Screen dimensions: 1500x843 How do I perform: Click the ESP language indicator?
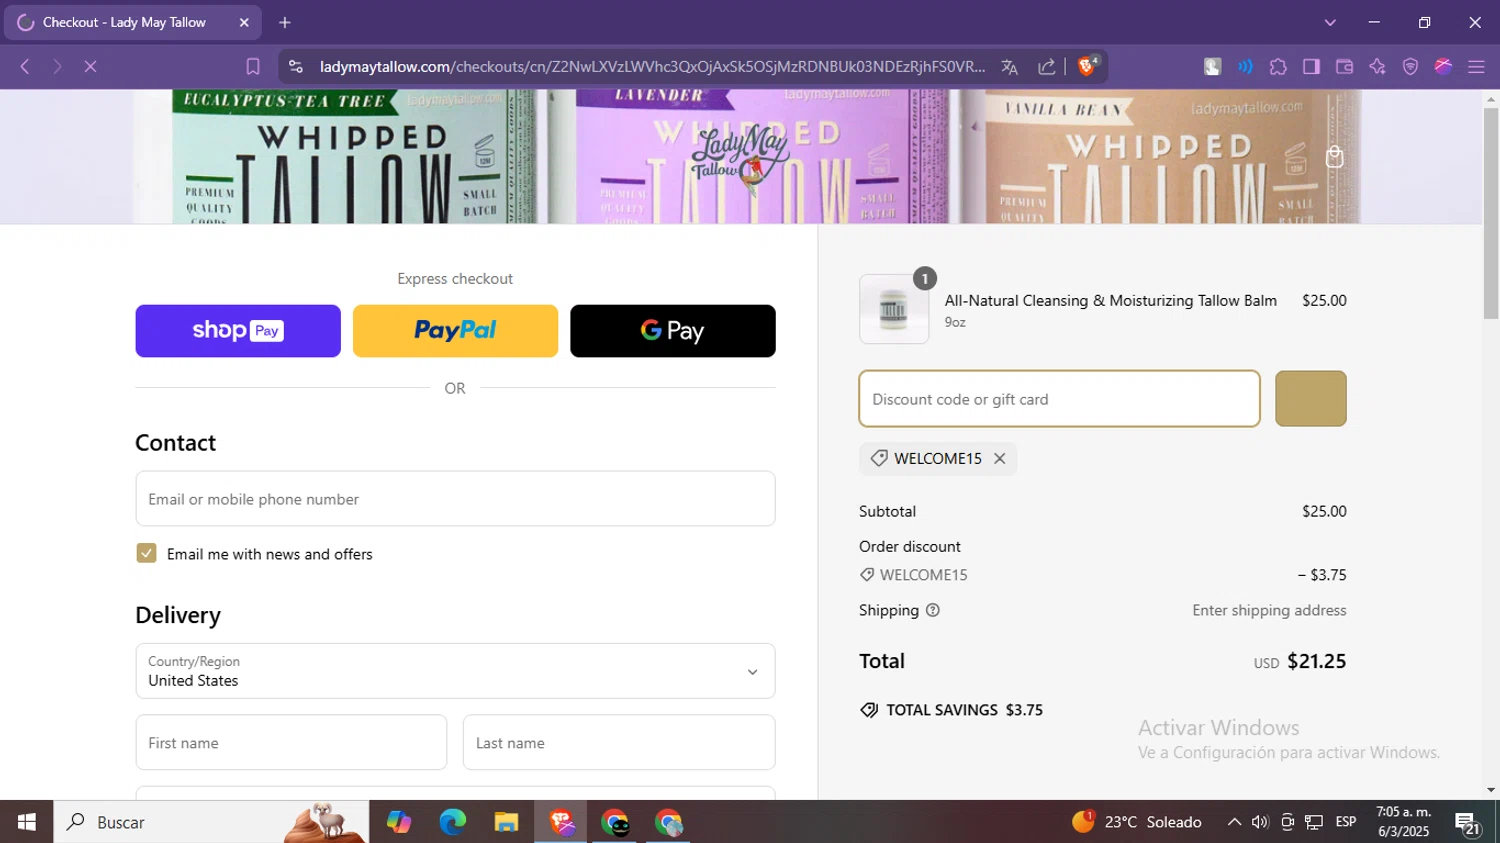(x=1346, y=822)
